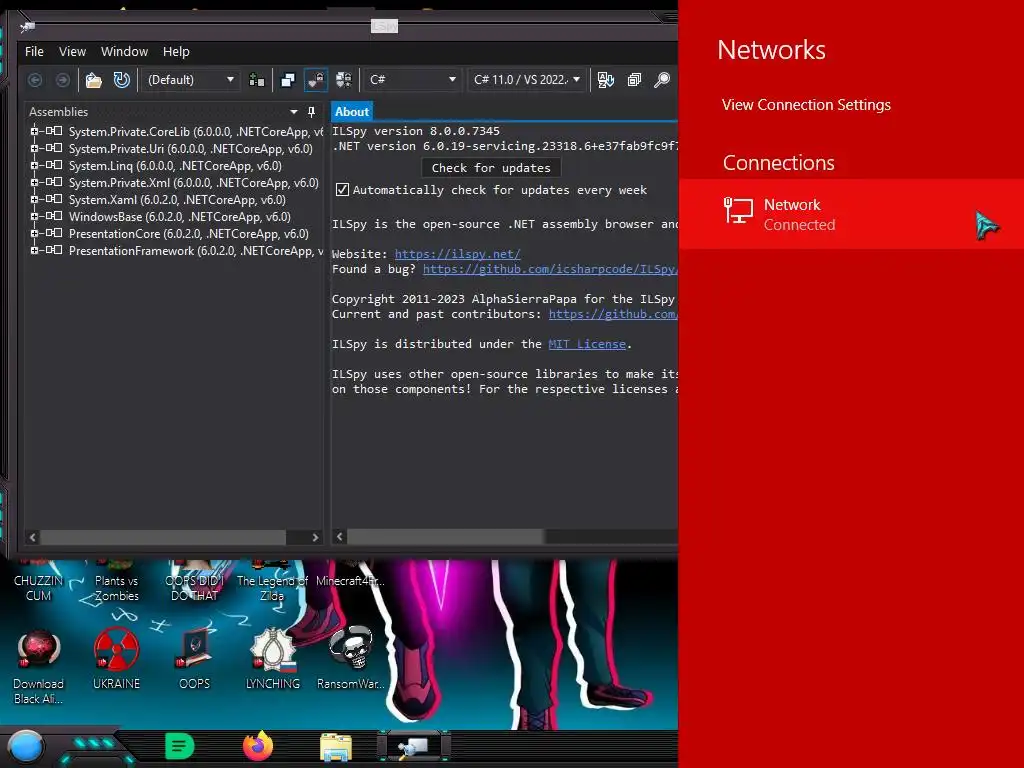This screenshot has height=768, width=1024.
Task: Open the green chat app on taskbar
Action: point(180,746)
